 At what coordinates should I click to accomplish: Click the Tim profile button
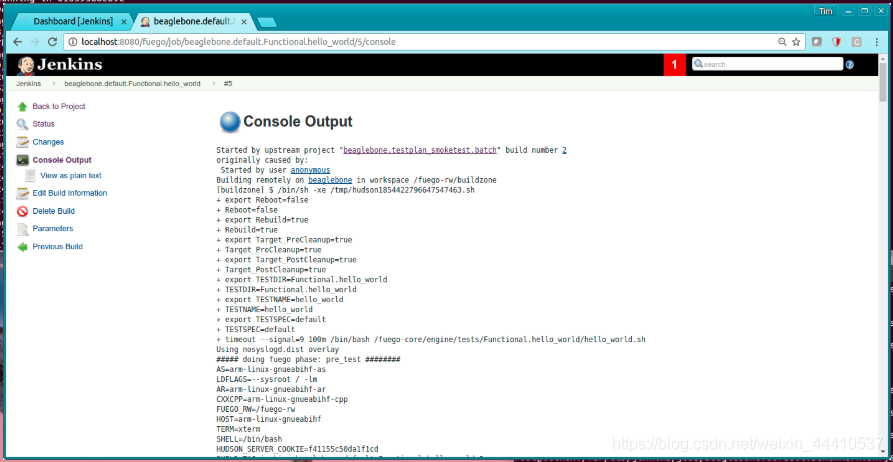(825, 11)
